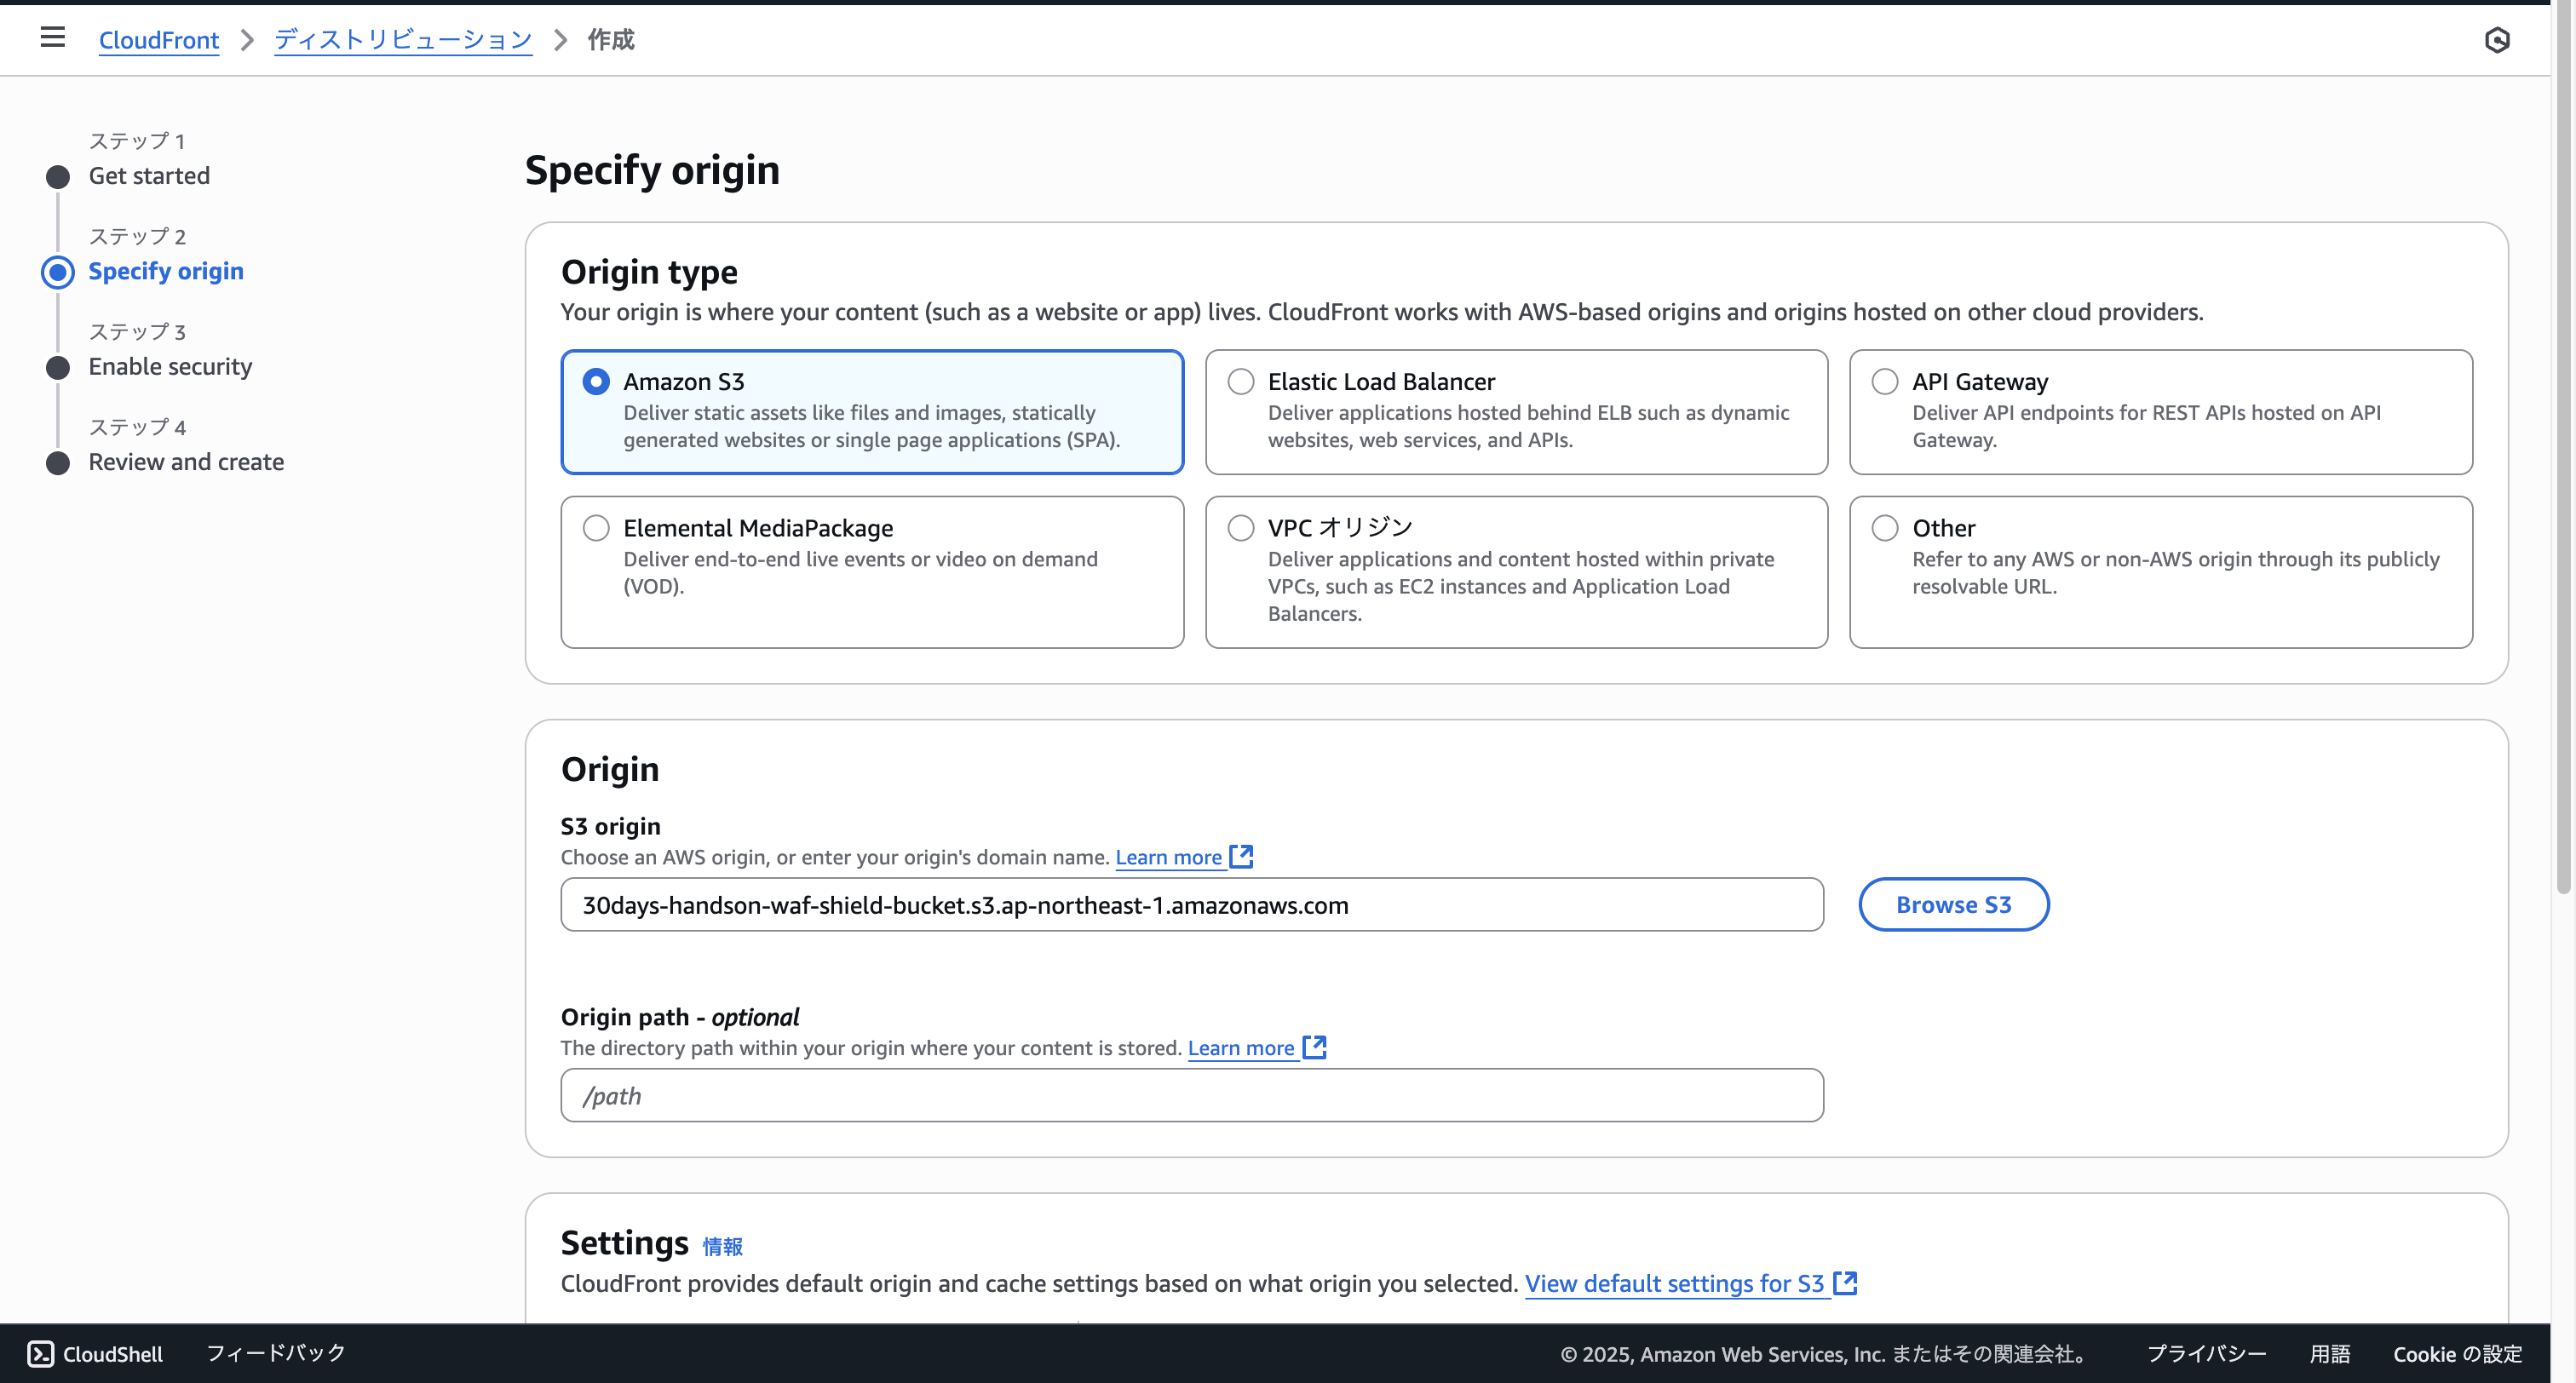Click external icon after View default settings for S3
The height and width of the screenshot is (1383, 2576).
pos(1845,1283)
